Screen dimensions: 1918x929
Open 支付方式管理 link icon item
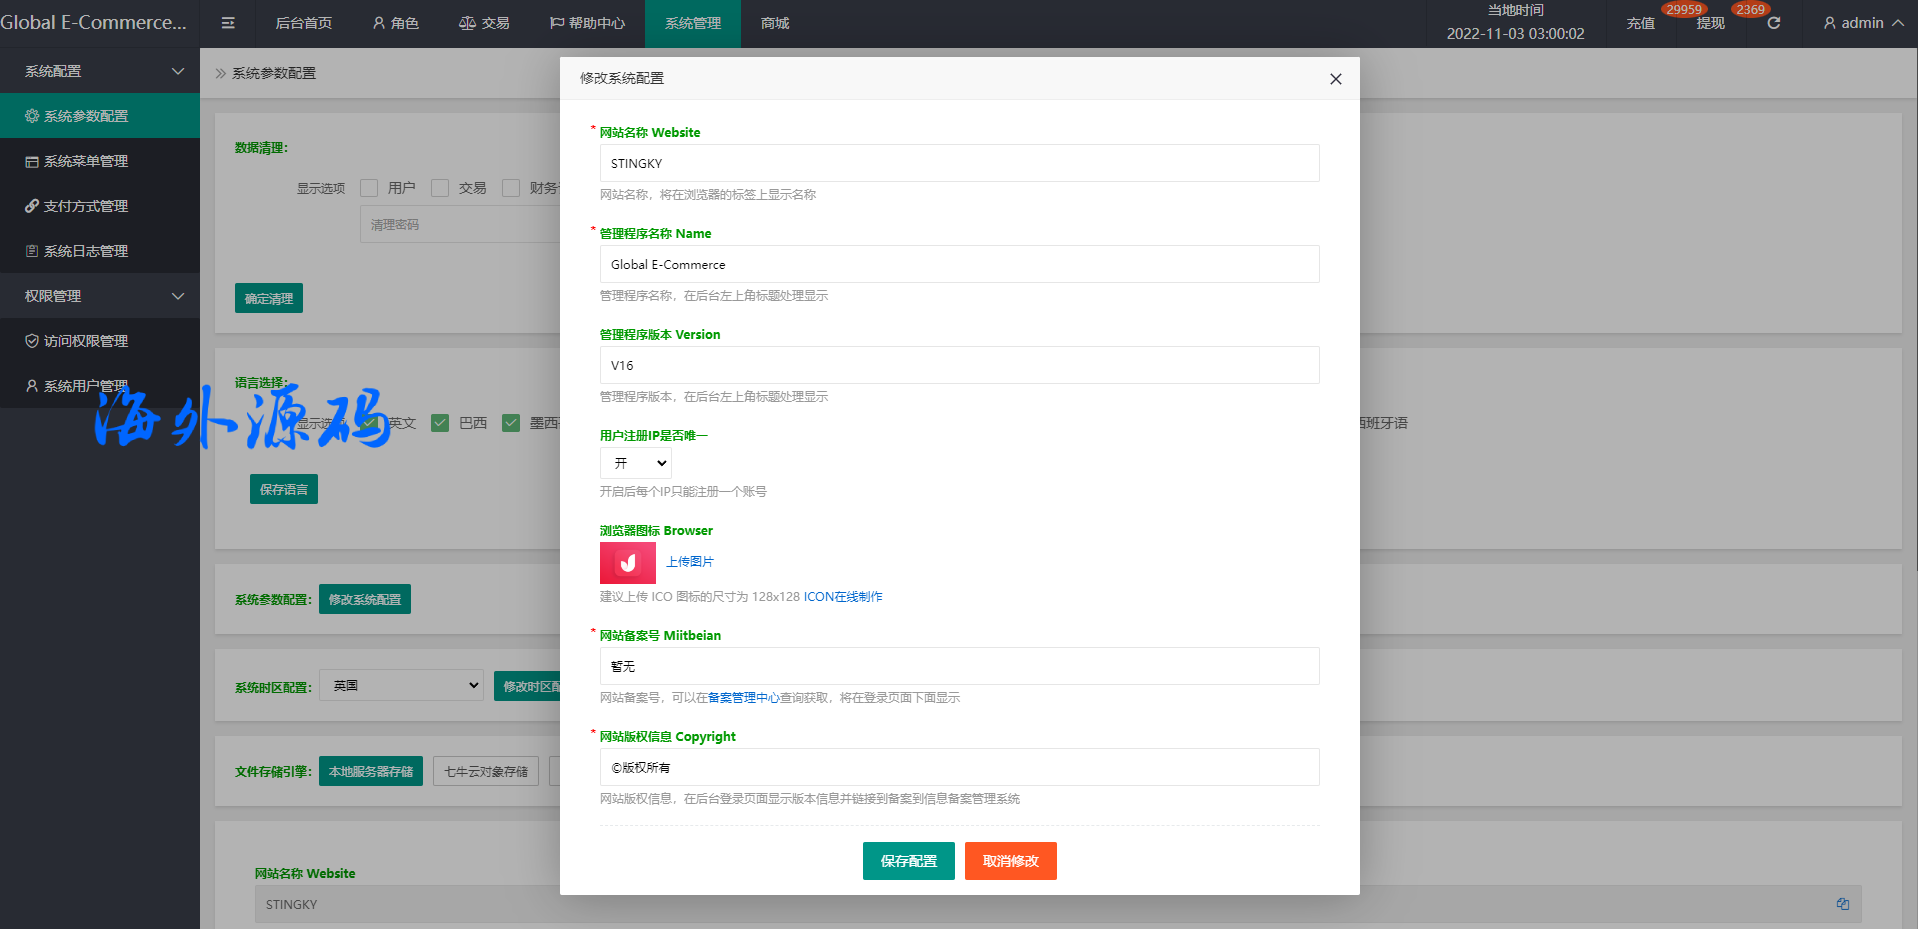[x=86, y=206]
